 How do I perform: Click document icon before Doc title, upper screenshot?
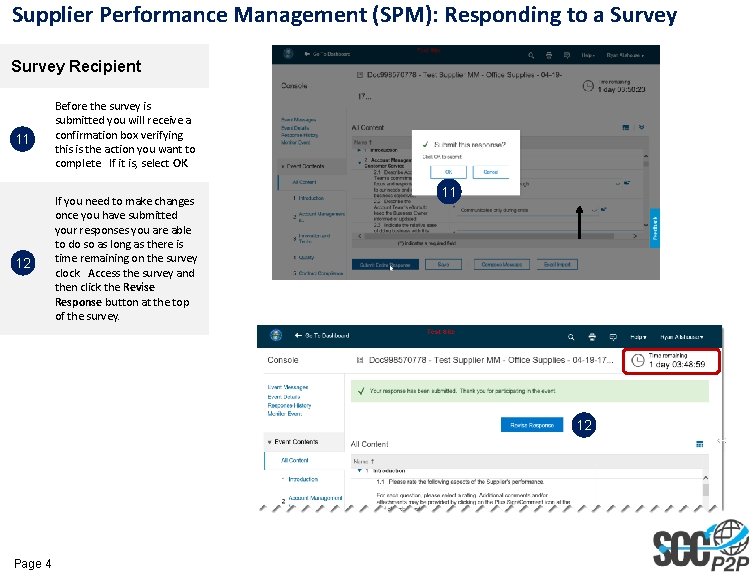[359, 75]
